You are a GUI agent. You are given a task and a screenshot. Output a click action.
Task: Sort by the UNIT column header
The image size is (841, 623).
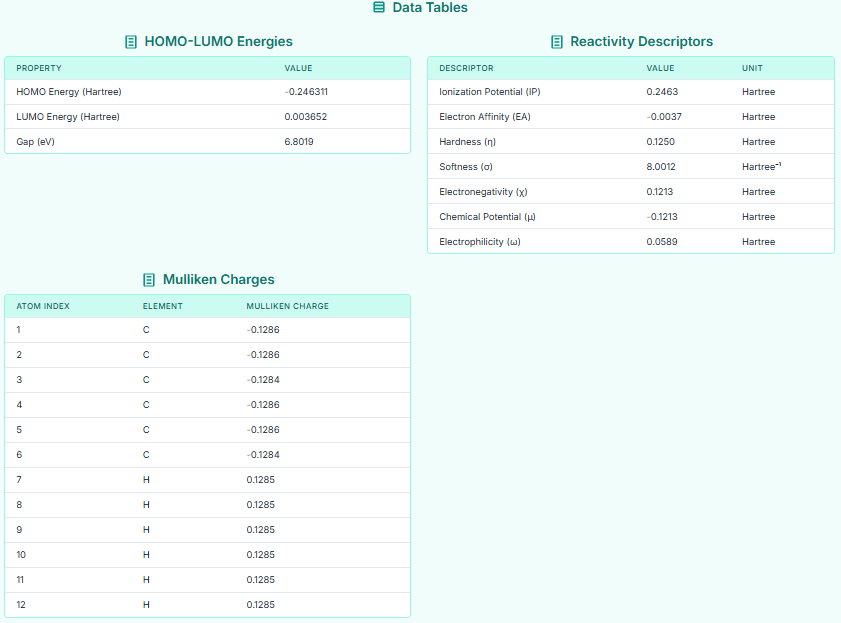(751, 68)
